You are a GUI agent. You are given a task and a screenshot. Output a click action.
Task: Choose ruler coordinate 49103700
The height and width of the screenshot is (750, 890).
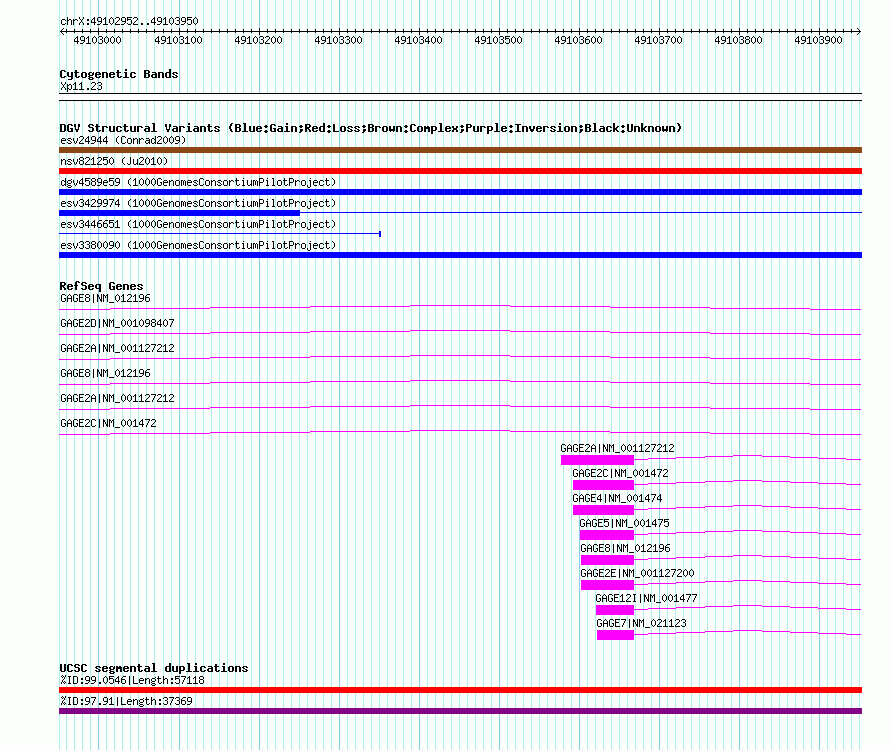coord(658,40)
